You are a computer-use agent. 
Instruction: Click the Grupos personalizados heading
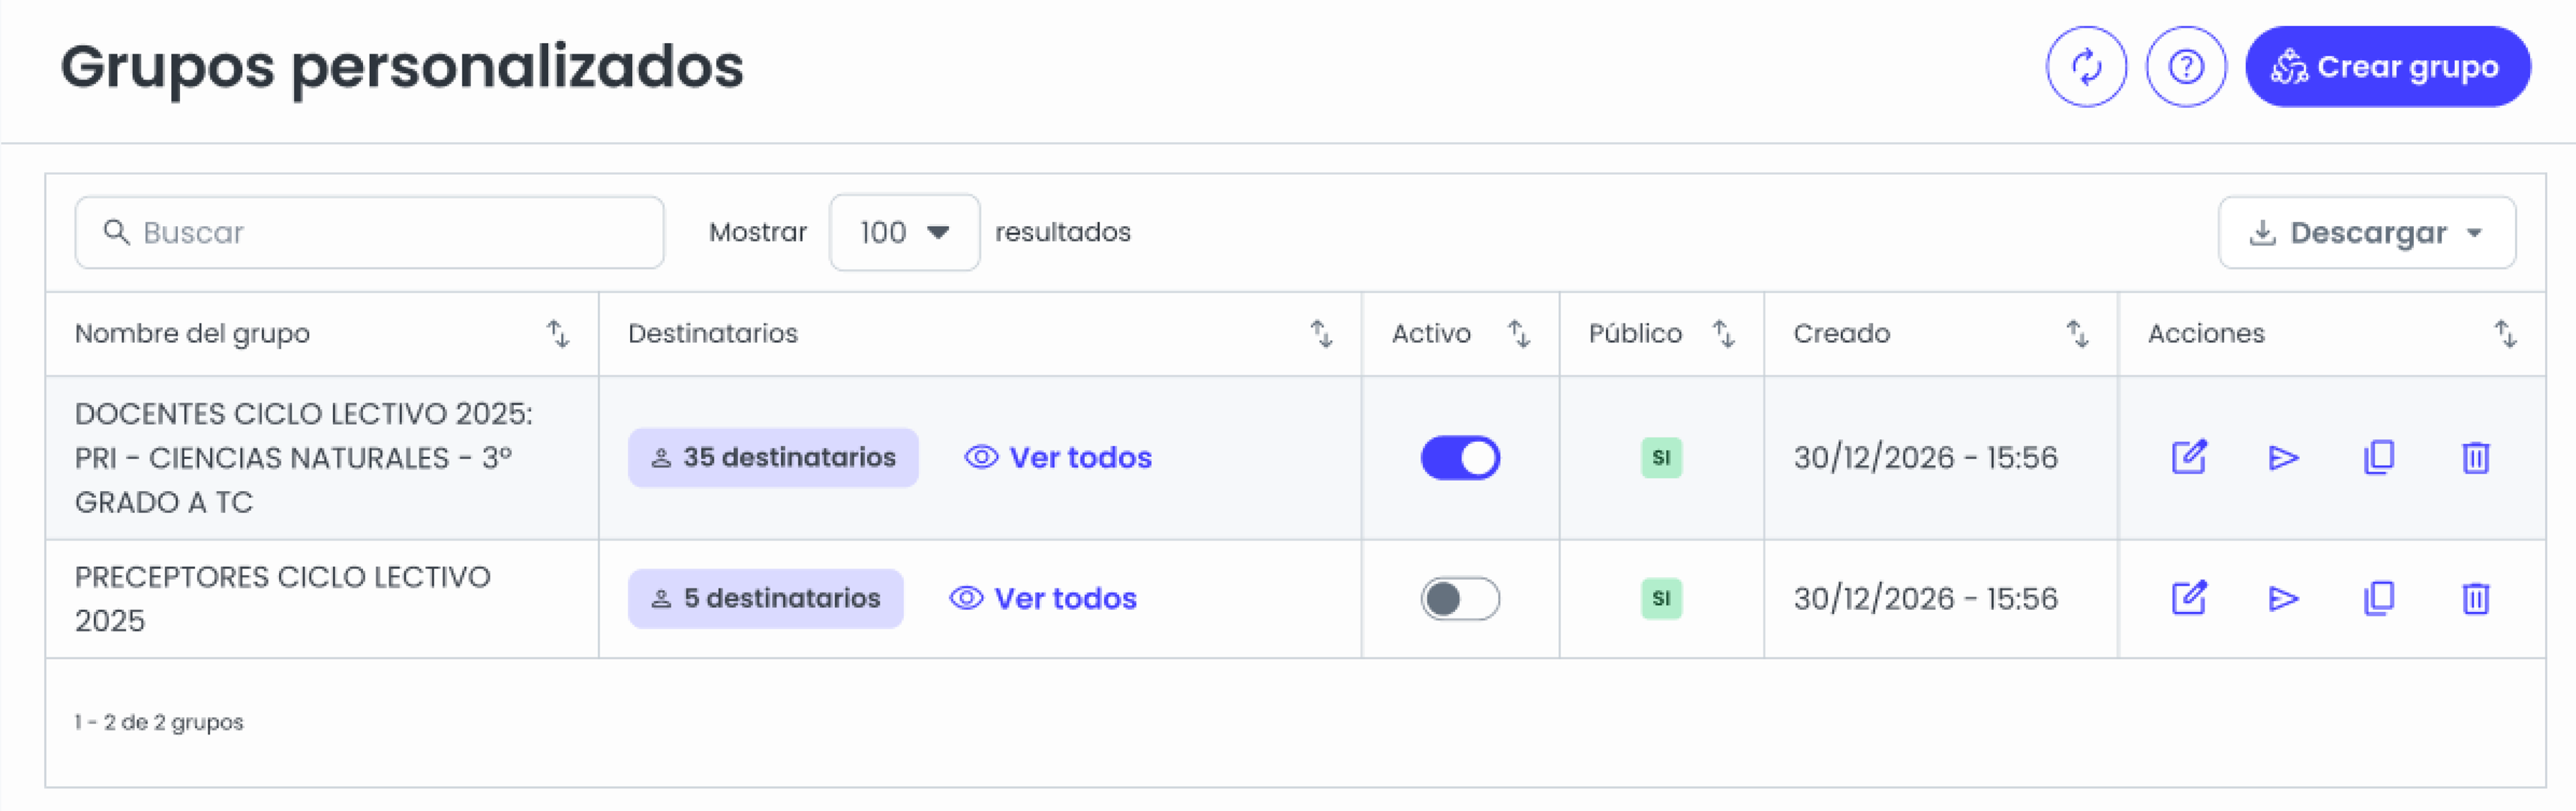point(402,67)
